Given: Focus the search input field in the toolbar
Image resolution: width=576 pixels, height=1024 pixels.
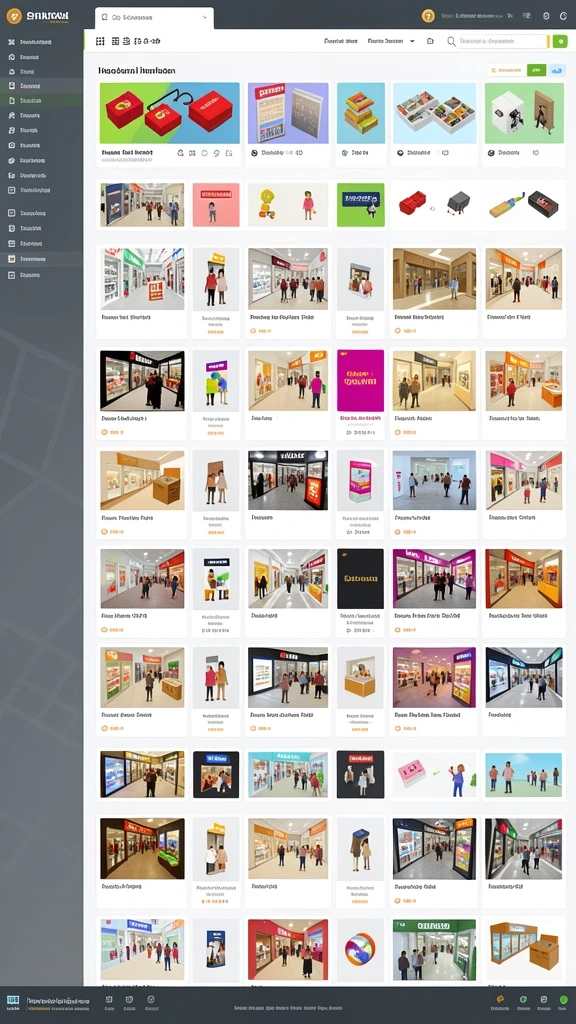Looking at the screenshot, I should 503,41.
